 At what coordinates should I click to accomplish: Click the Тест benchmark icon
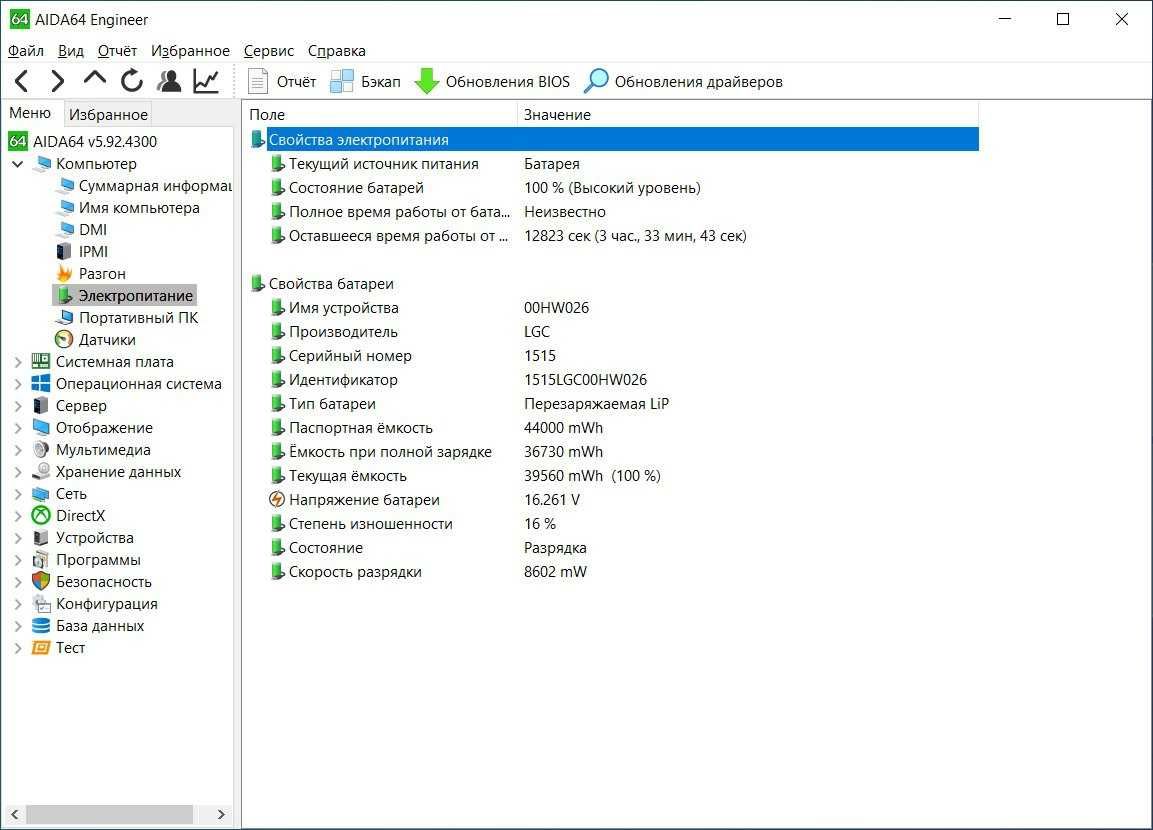click(x=41, y=648)
